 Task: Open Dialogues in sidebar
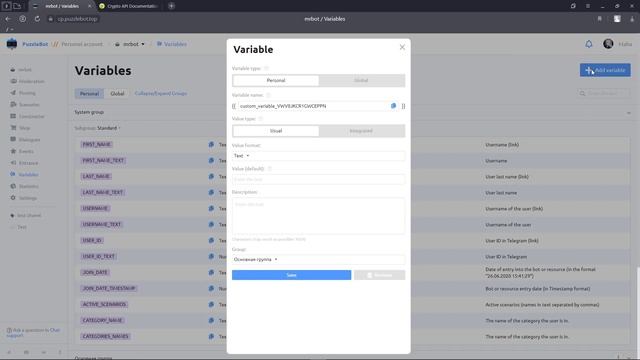click(x=25, y=140)
